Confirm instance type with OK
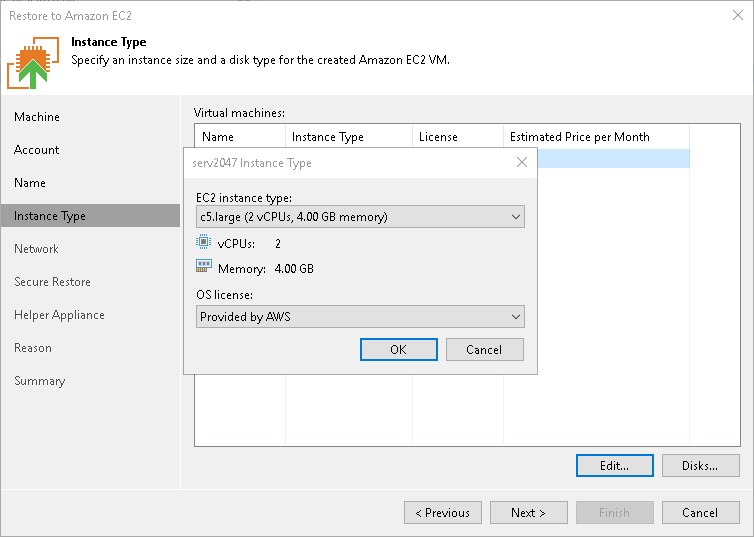 pos(399,350)
